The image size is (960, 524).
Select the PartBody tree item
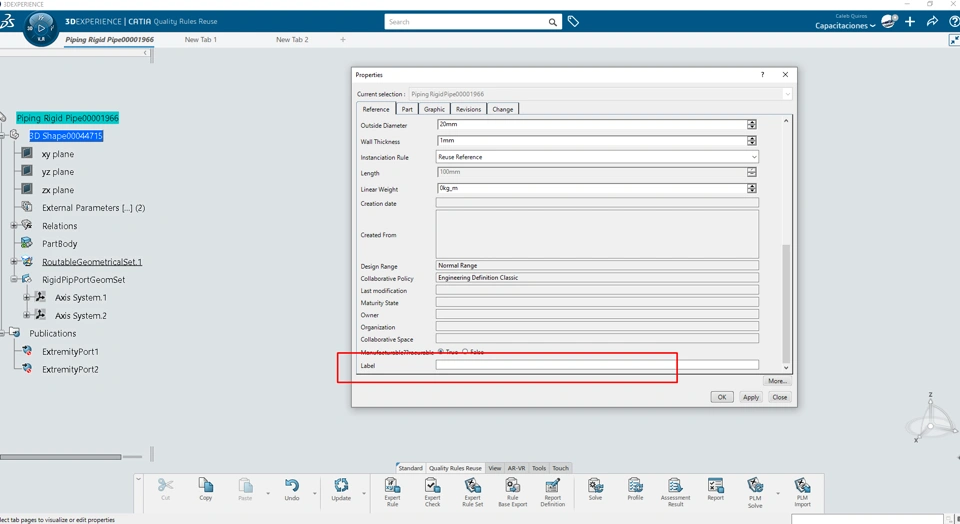[59, 244]
